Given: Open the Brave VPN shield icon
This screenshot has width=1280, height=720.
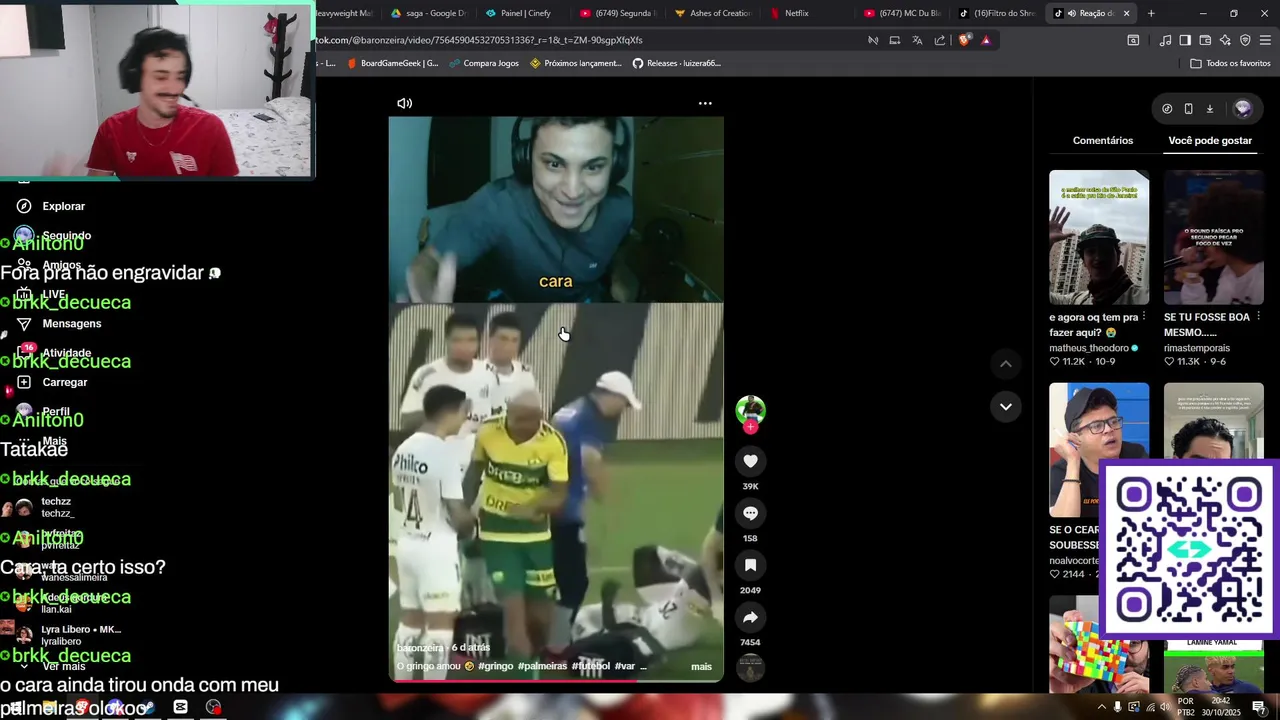Looking at the screenshot, I should tap(1245, 40).
